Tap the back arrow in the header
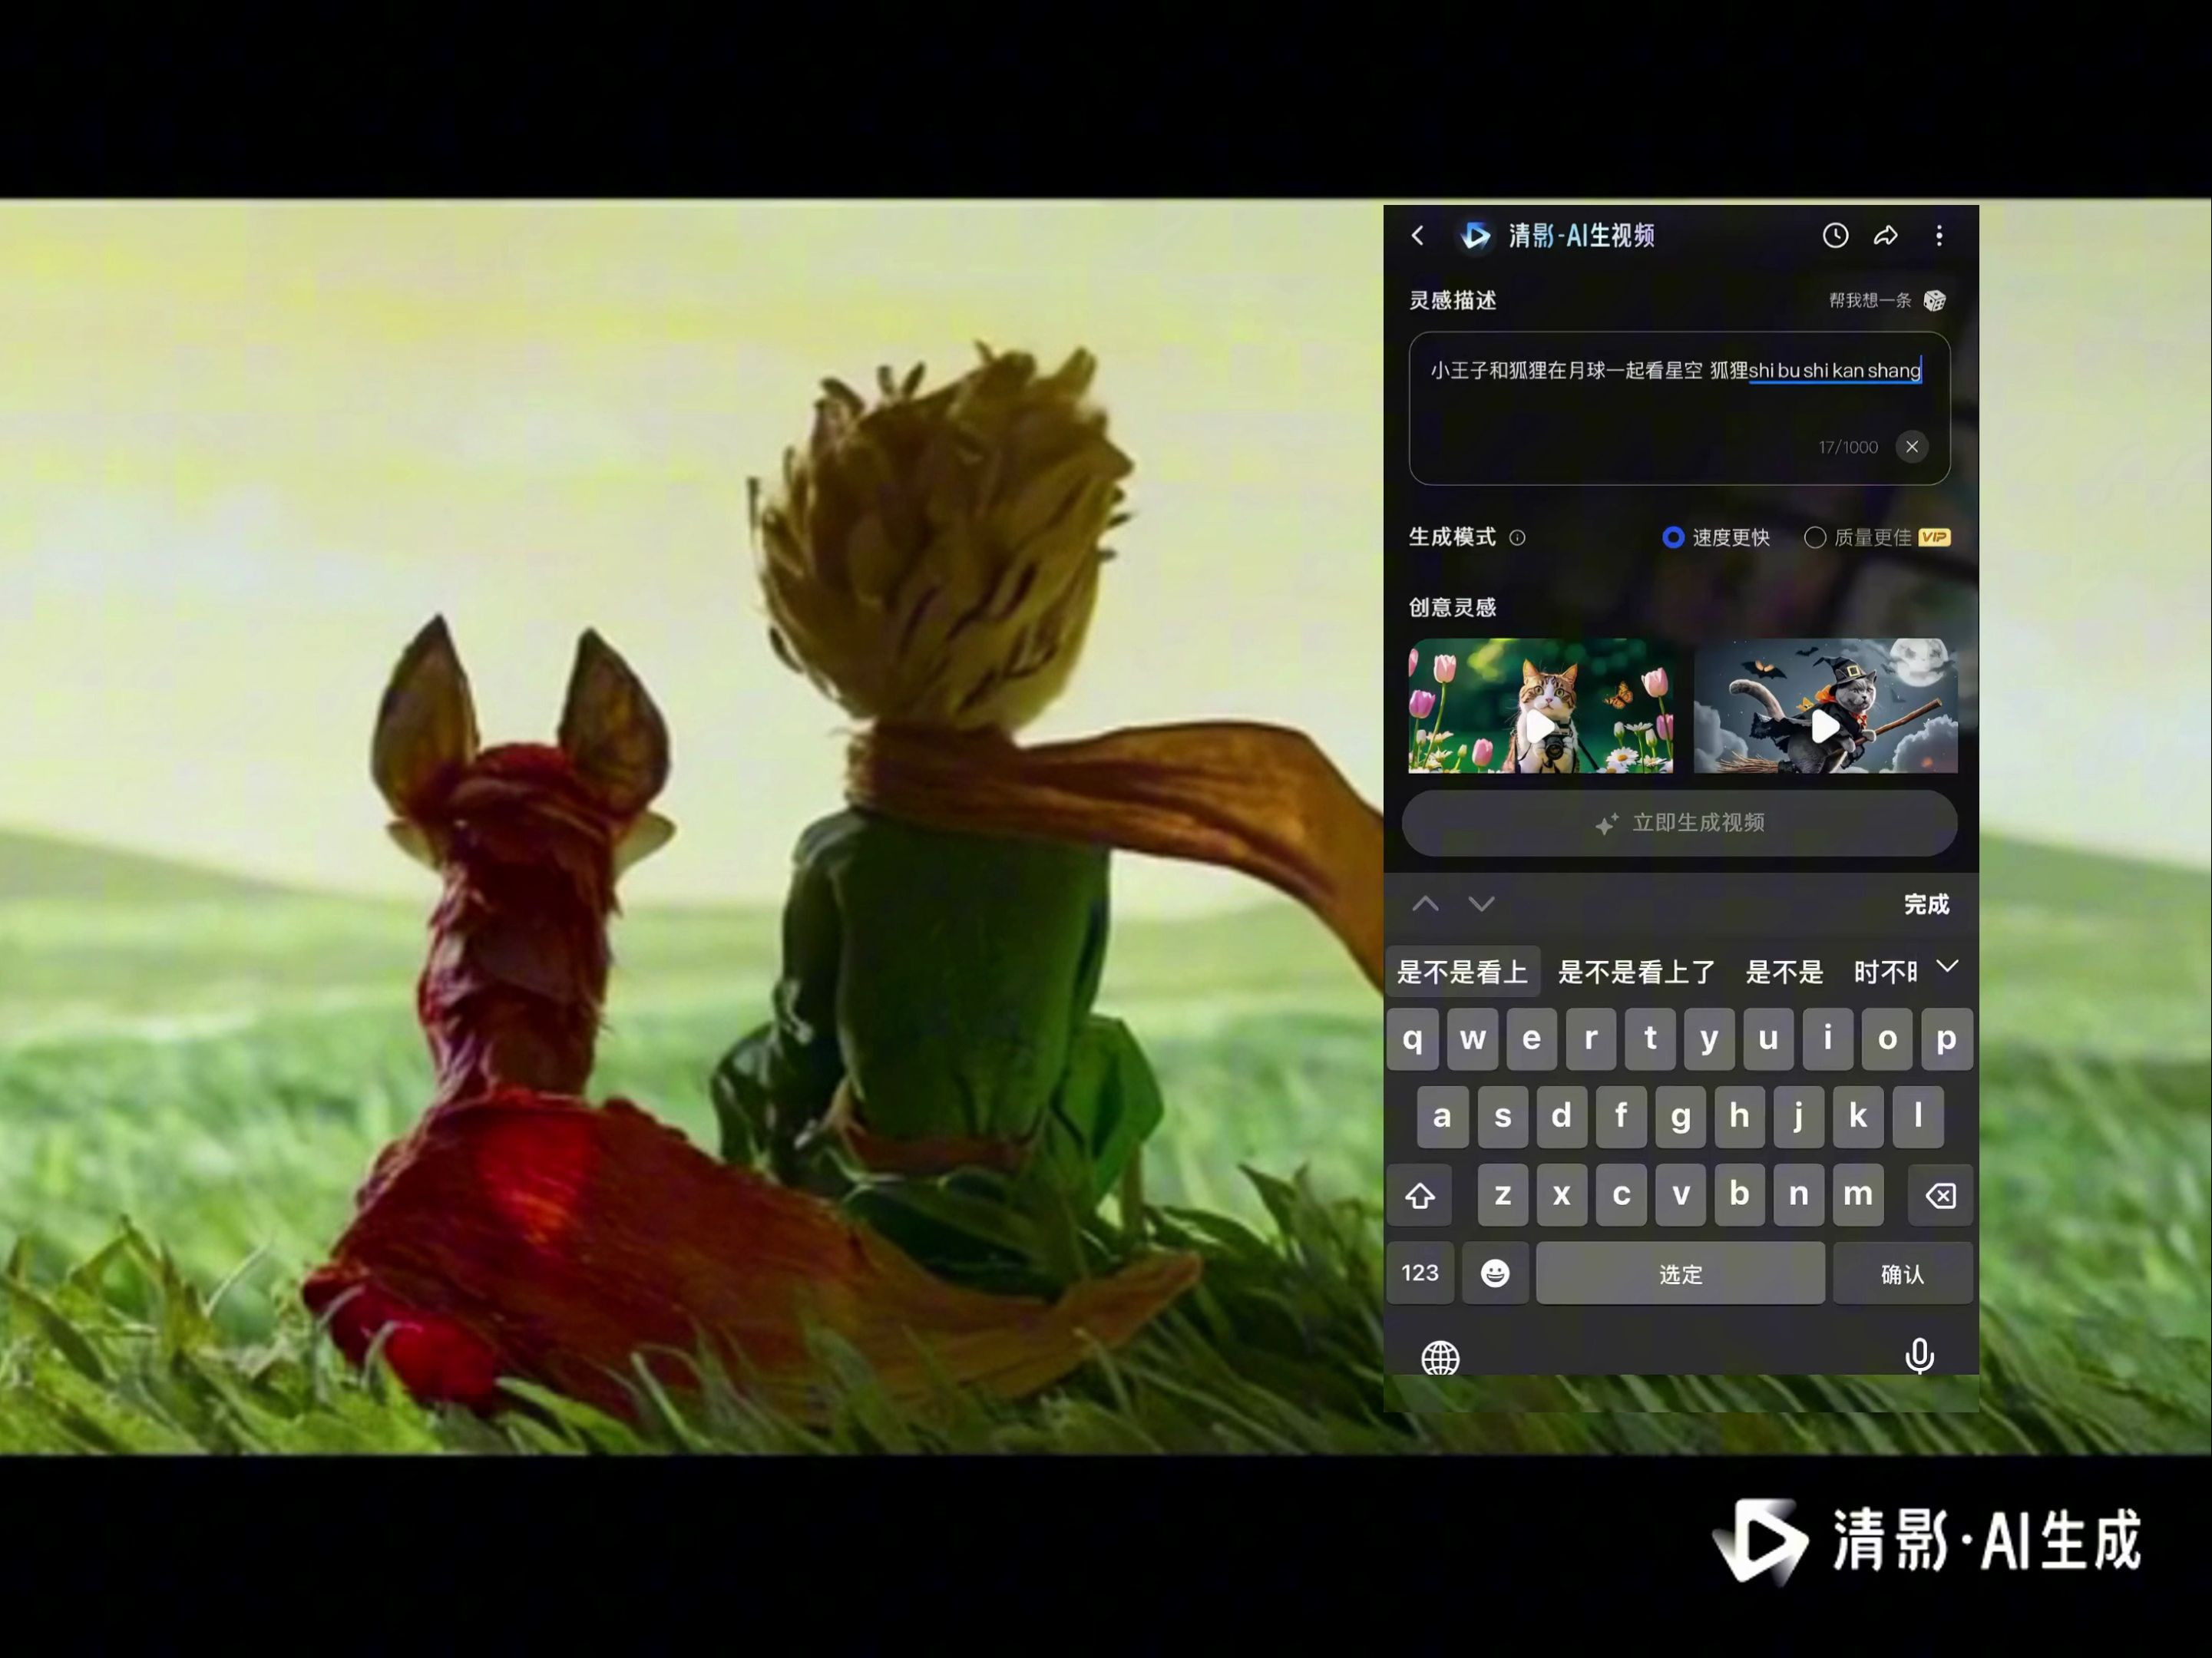 click(1417, 236)
